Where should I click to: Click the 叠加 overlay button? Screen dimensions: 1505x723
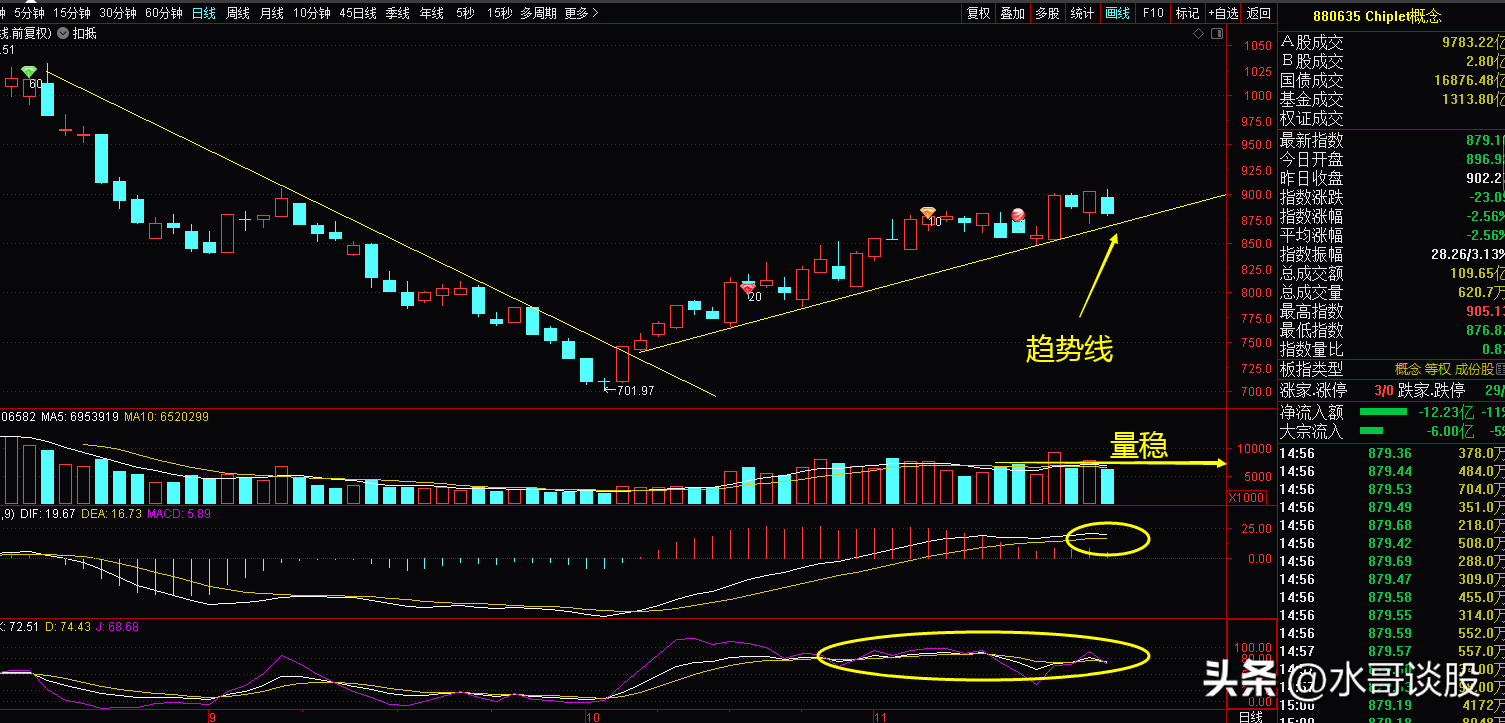coord(1013,13)
